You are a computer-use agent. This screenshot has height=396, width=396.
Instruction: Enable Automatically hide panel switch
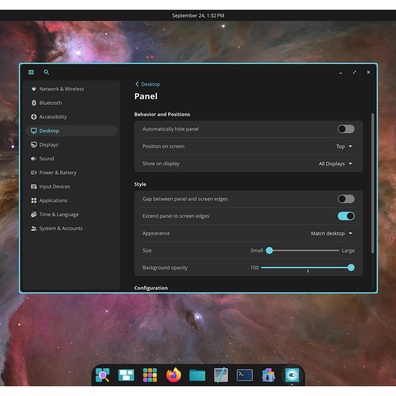tap(346, 129)
